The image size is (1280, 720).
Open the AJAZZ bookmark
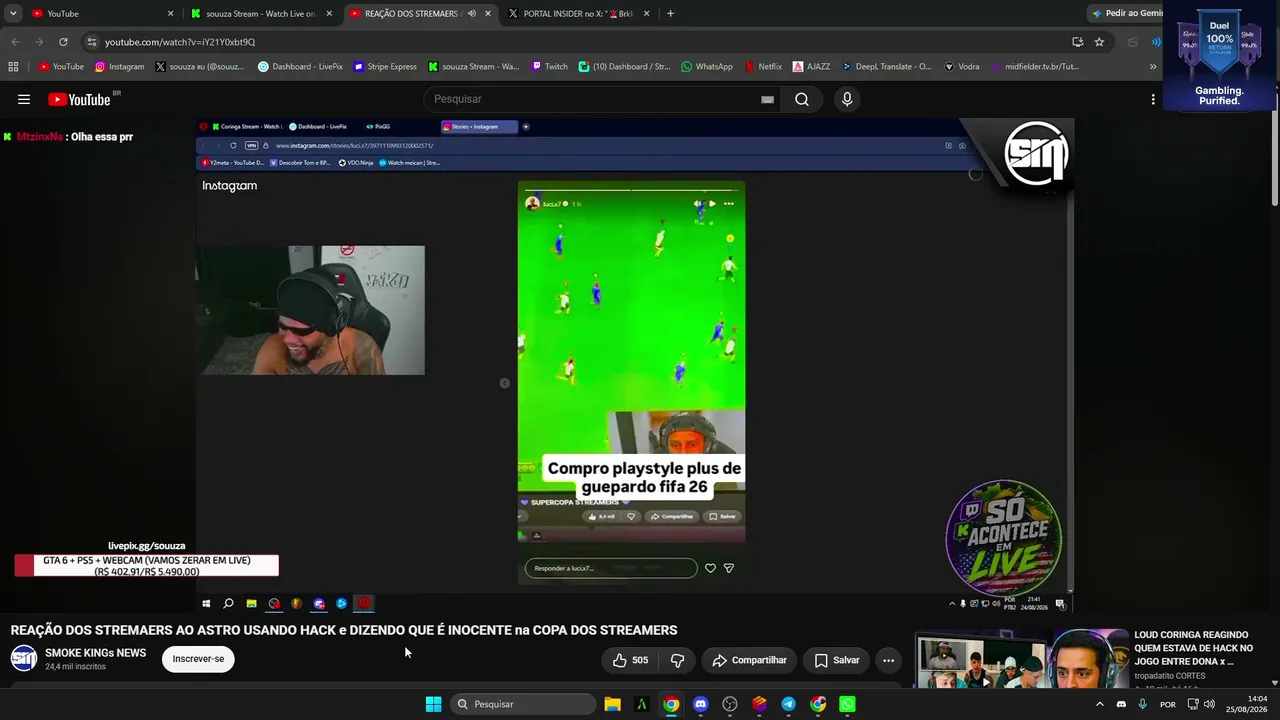point(811,67)
